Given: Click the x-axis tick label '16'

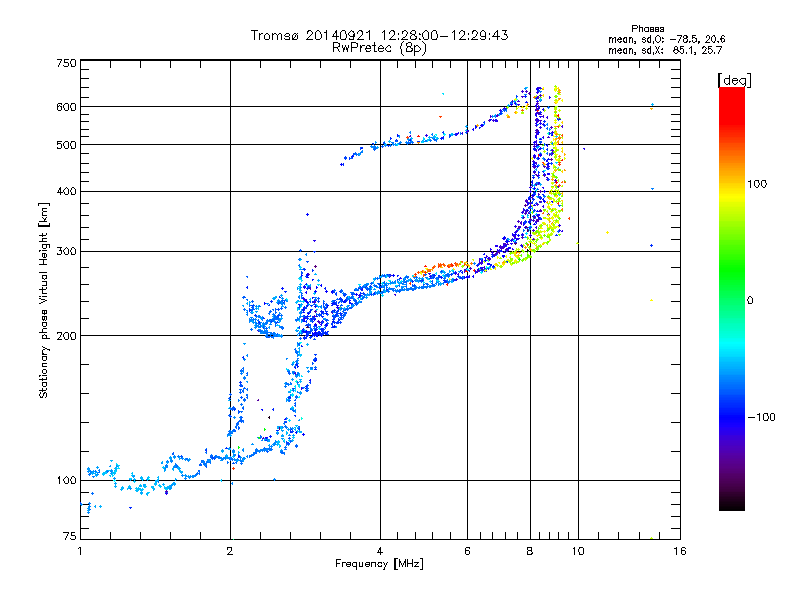Looking at the screenshot, I should [680, 551].
